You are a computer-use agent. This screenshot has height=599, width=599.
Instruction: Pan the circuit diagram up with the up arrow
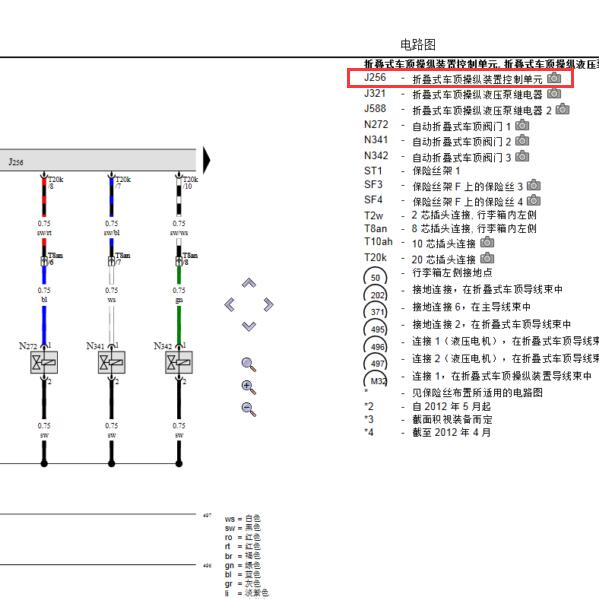click(249, 283)
